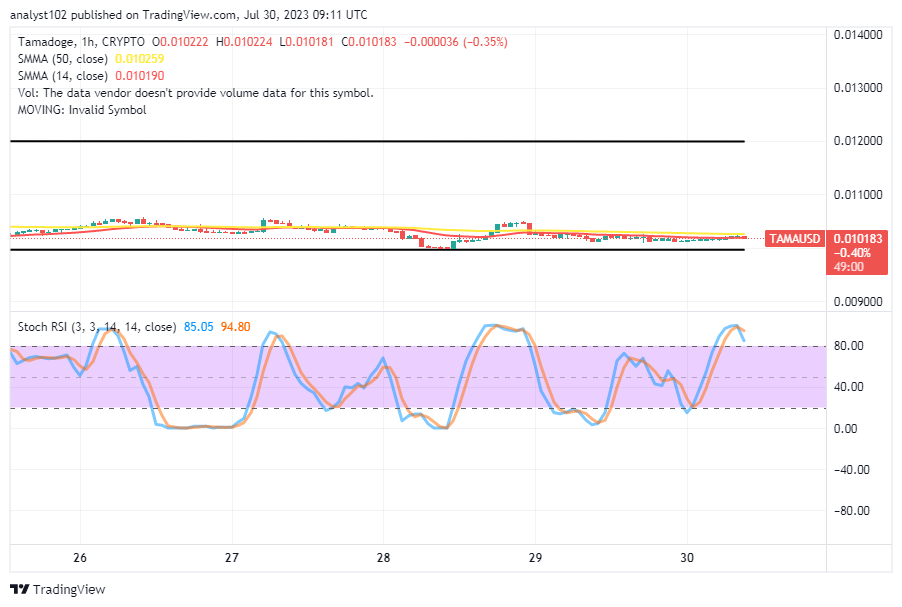Click the SMMA 14 value 0.010190
This screenshot has width=902, height=607.
point(139,76)
